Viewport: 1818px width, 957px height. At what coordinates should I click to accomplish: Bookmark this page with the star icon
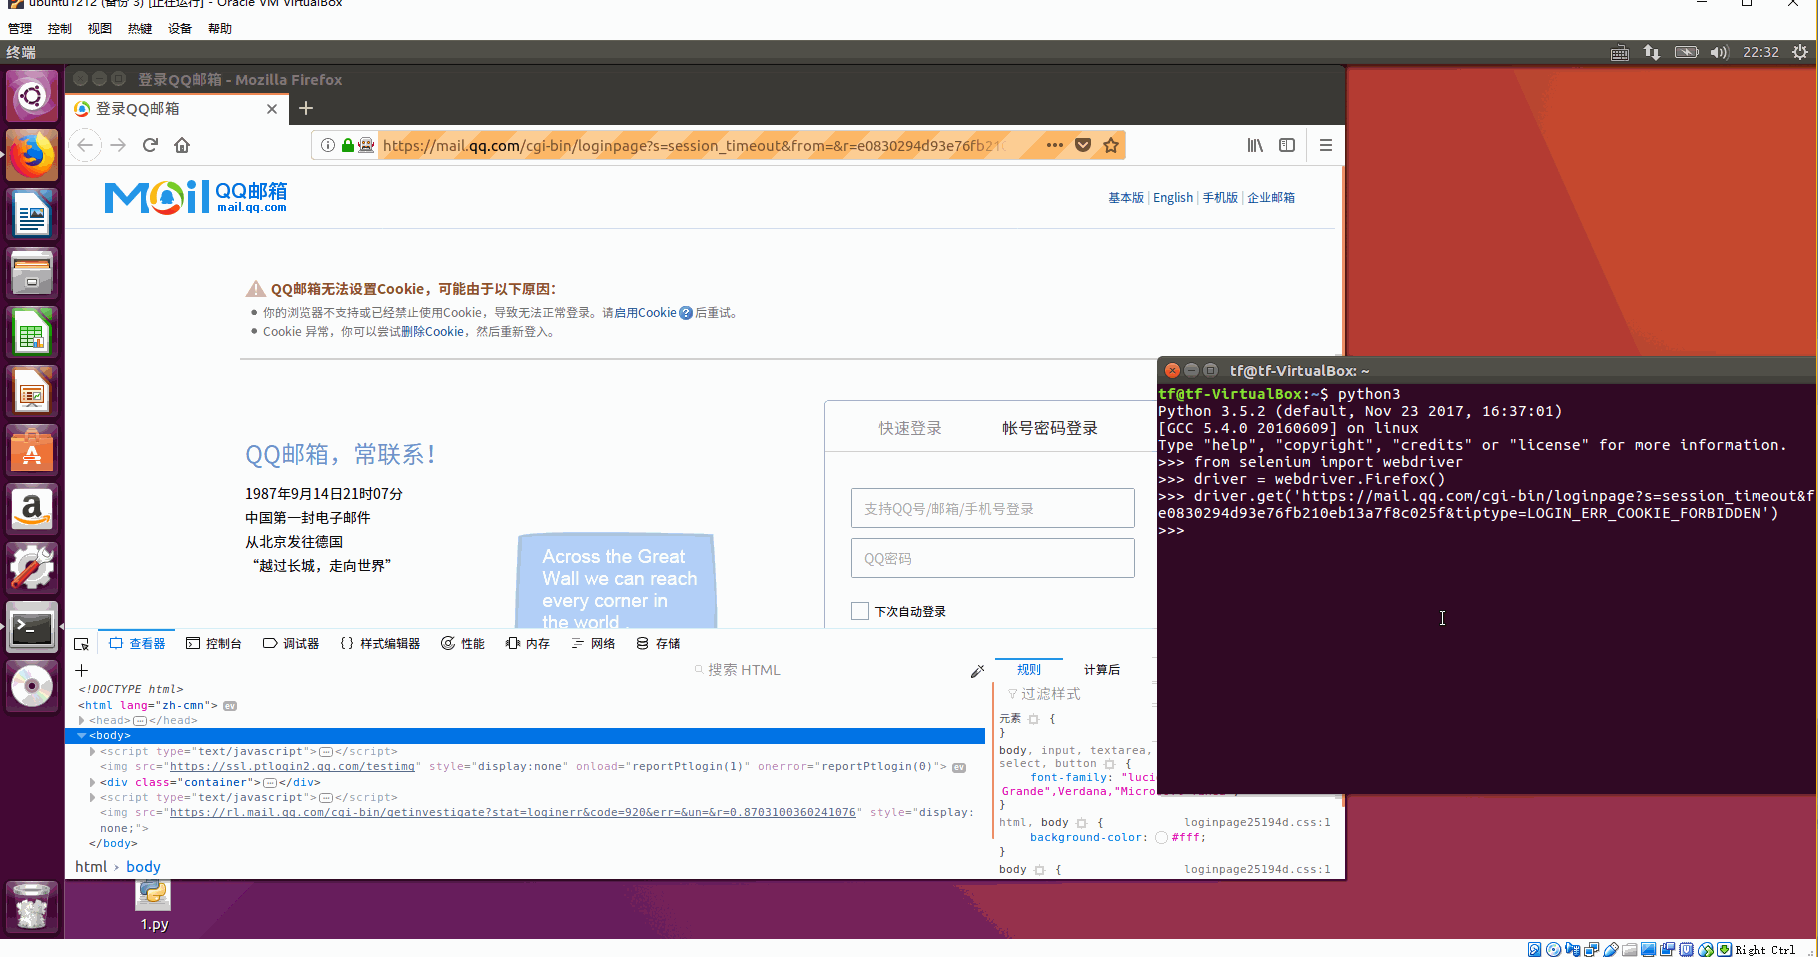point(1111,145)
